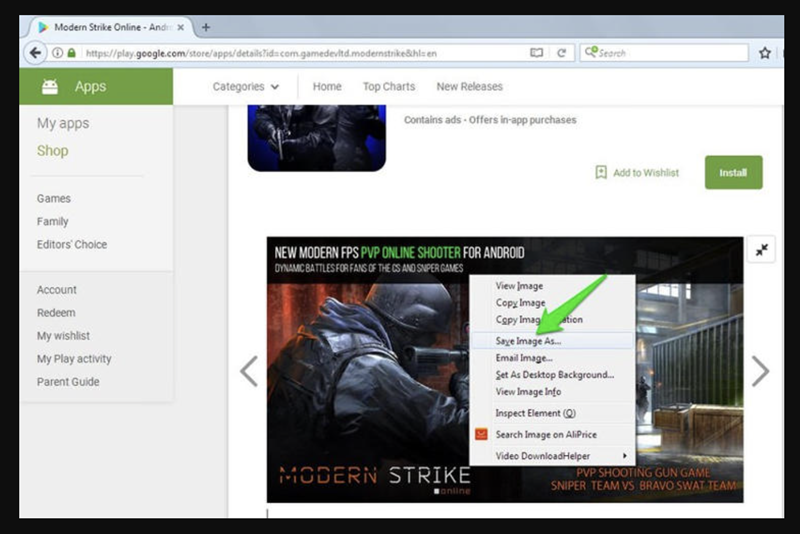Image resolution: width=800 pixels, height=534 pixels.
Task: Open the Top Charts link
Action: point(389,87)
